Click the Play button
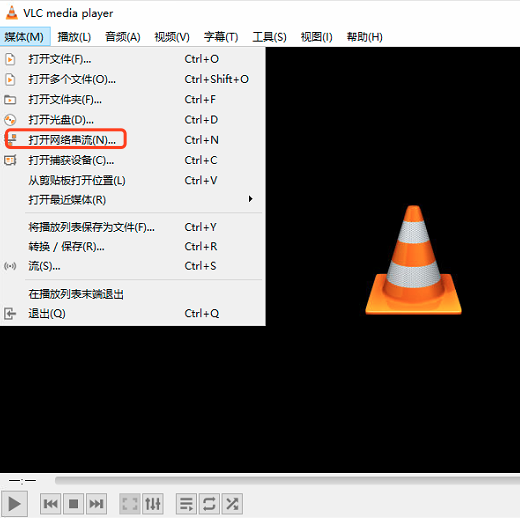Image resolution: width=520 pixels, height=518 pixels. [14, 503]
